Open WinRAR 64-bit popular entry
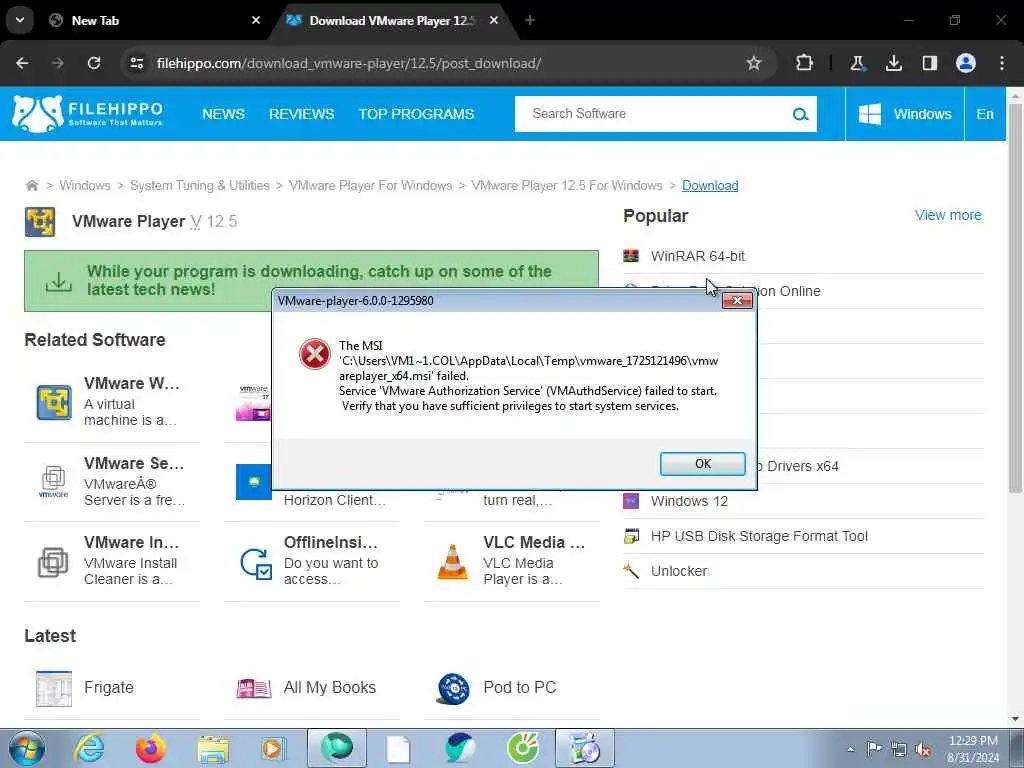 (x=697, y=256)
